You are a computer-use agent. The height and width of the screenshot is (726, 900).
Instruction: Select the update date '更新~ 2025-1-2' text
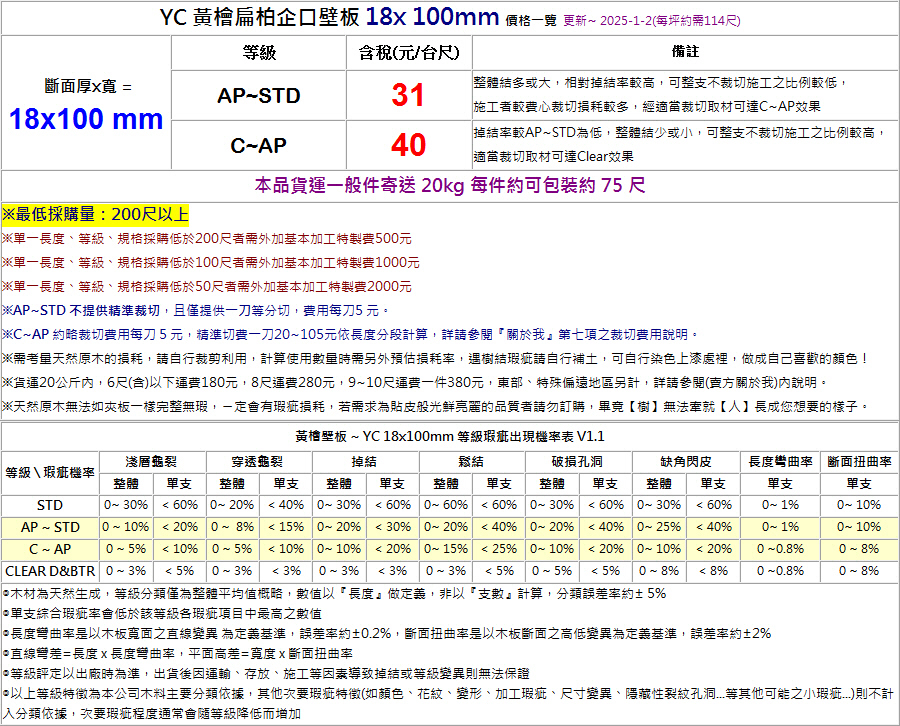(x=608, y=21)
